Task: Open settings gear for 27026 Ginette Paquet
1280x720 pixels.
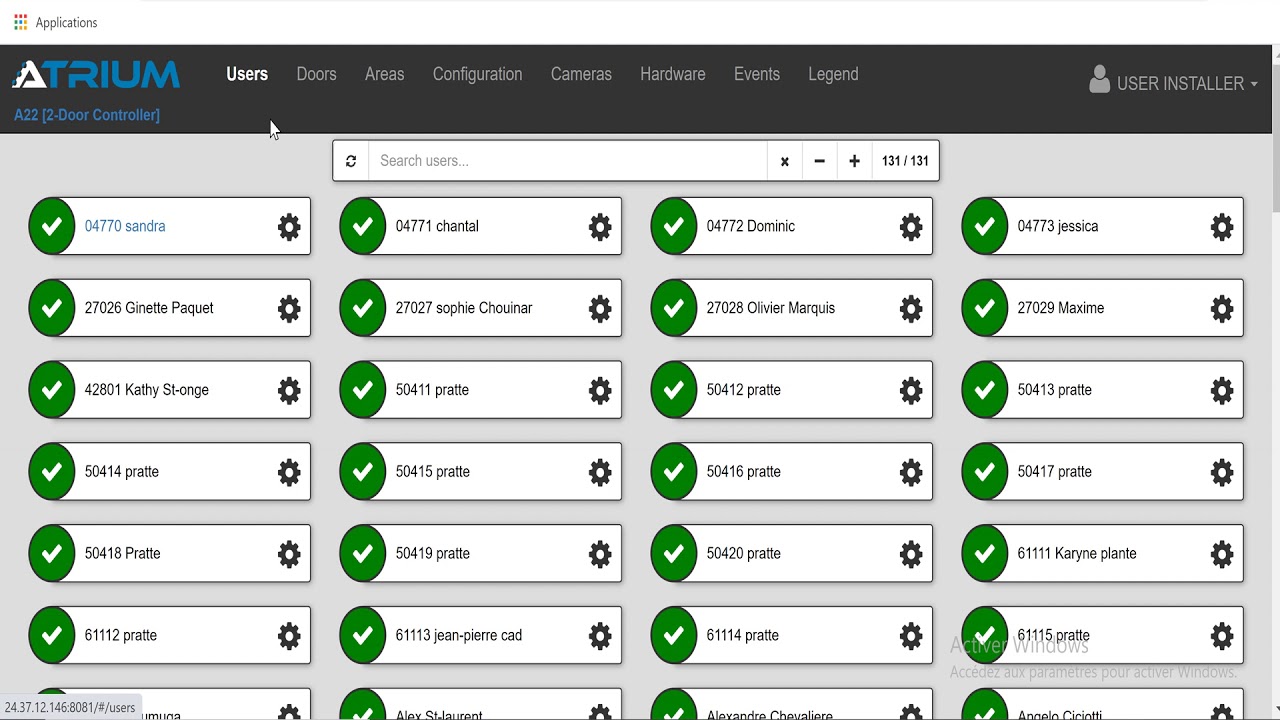Action: [289, 309]
